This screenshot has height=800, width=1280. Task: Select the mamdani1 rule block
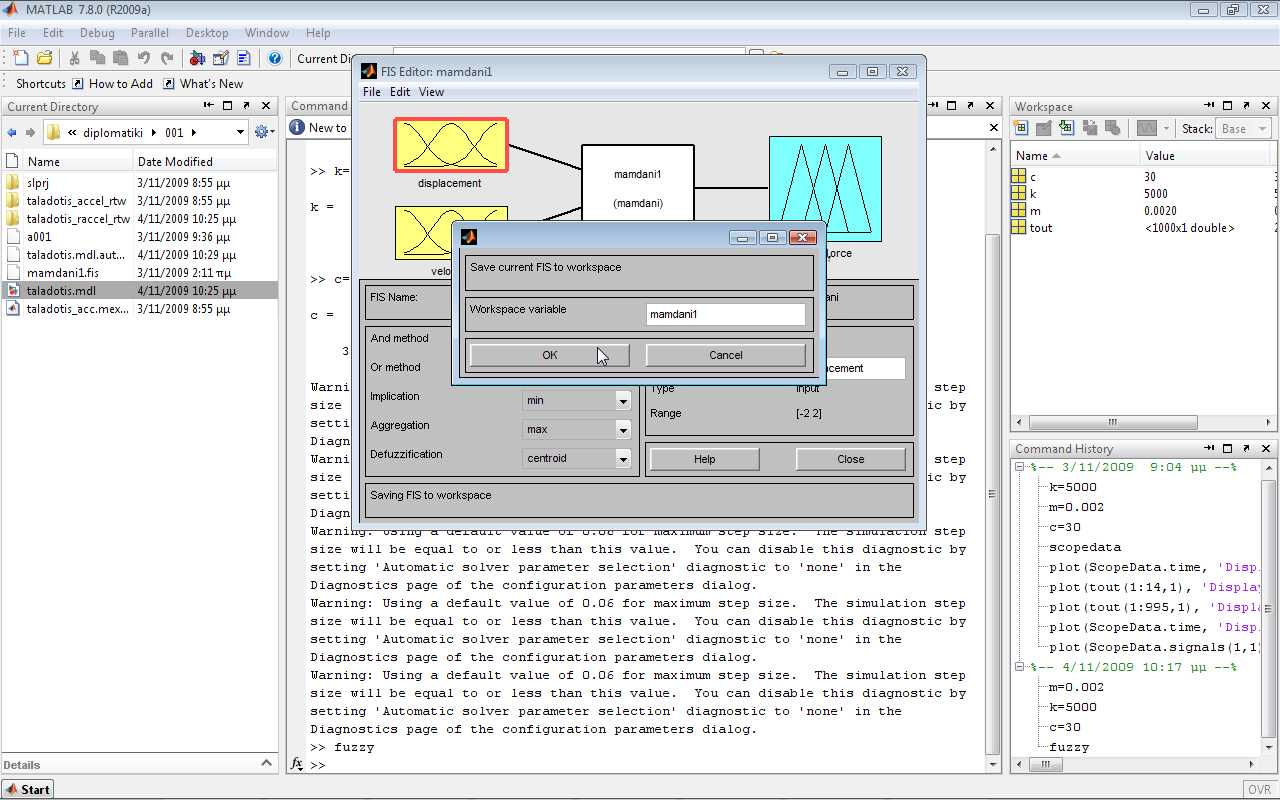(x=638, y=184)
